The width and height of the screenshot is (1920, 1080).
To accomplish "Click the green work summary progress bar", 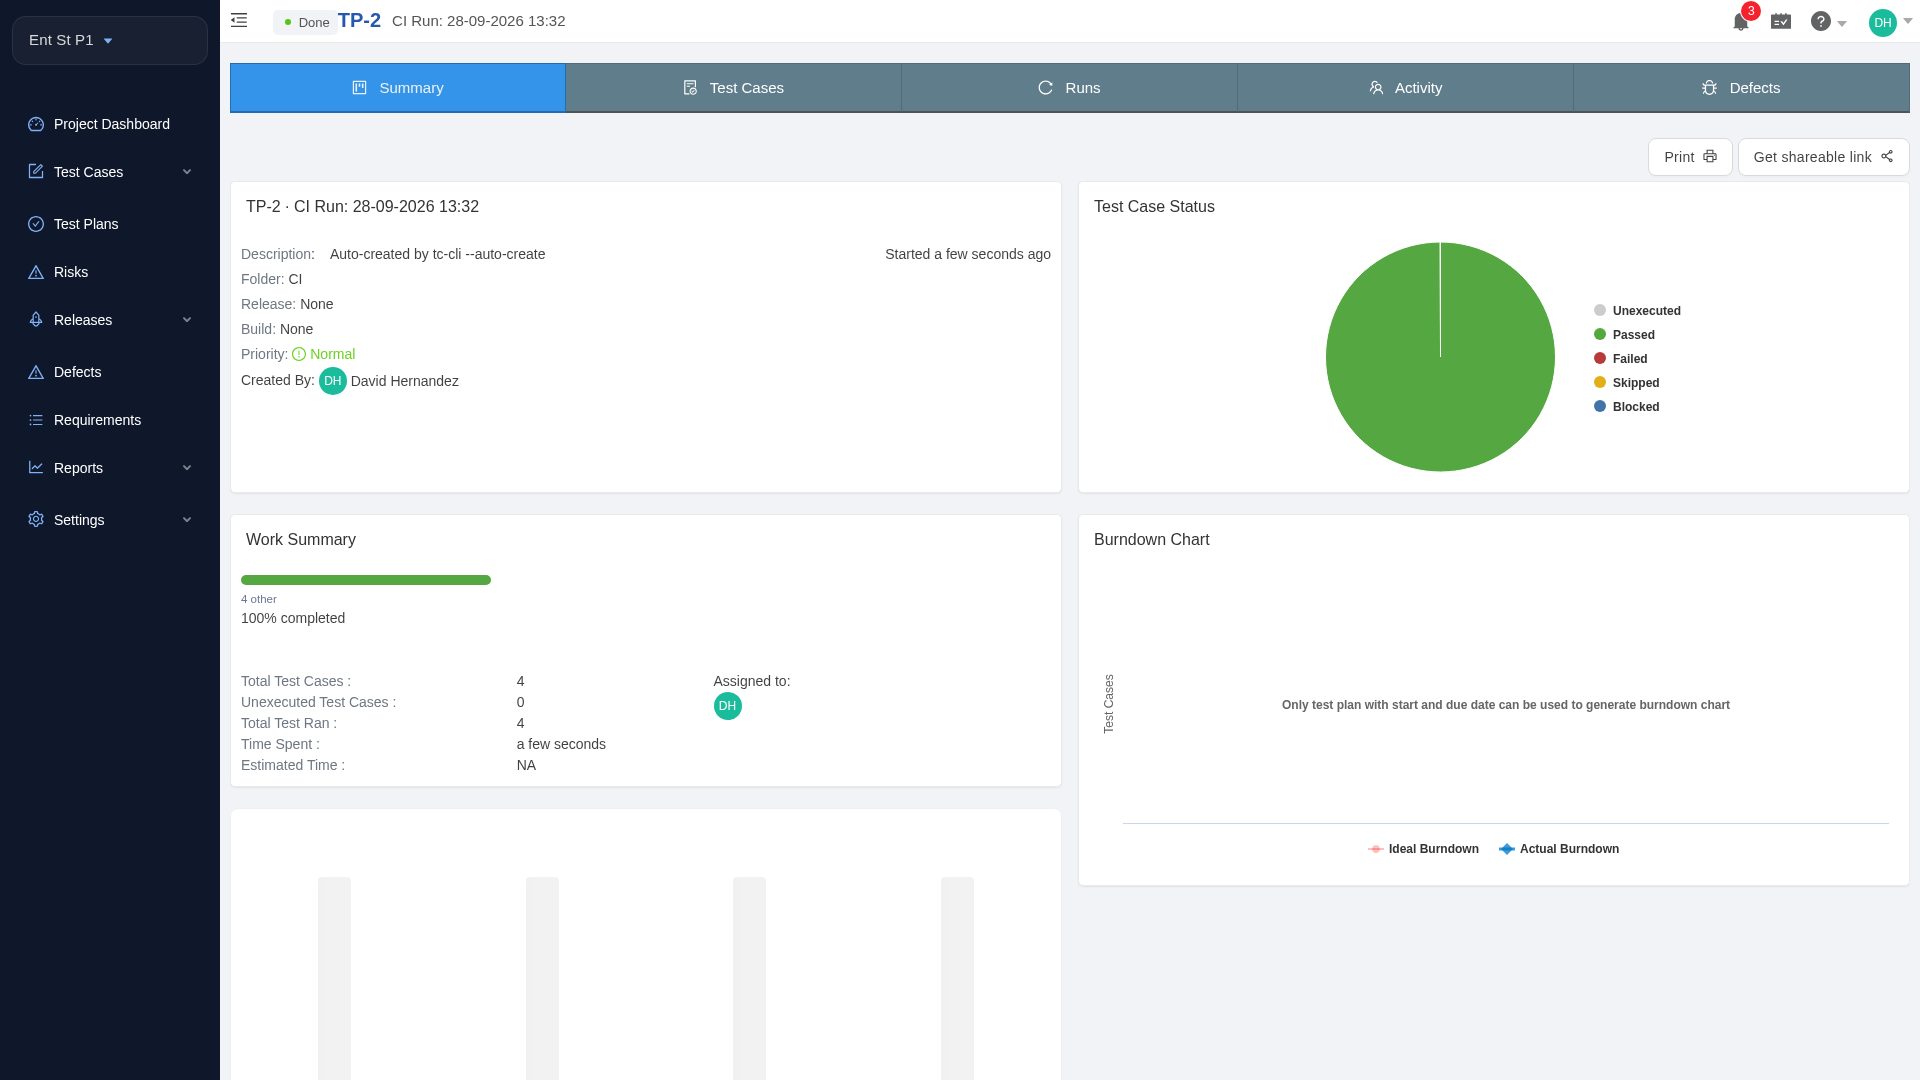I will click(366, 580).
